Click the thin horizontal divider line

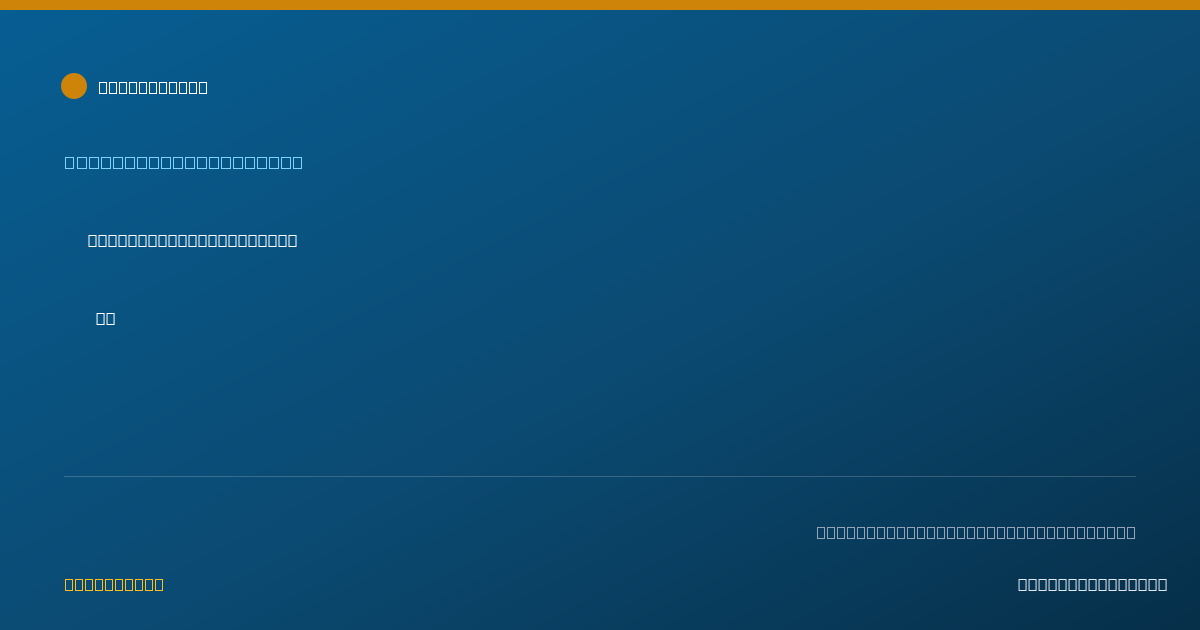coord(600,476)
